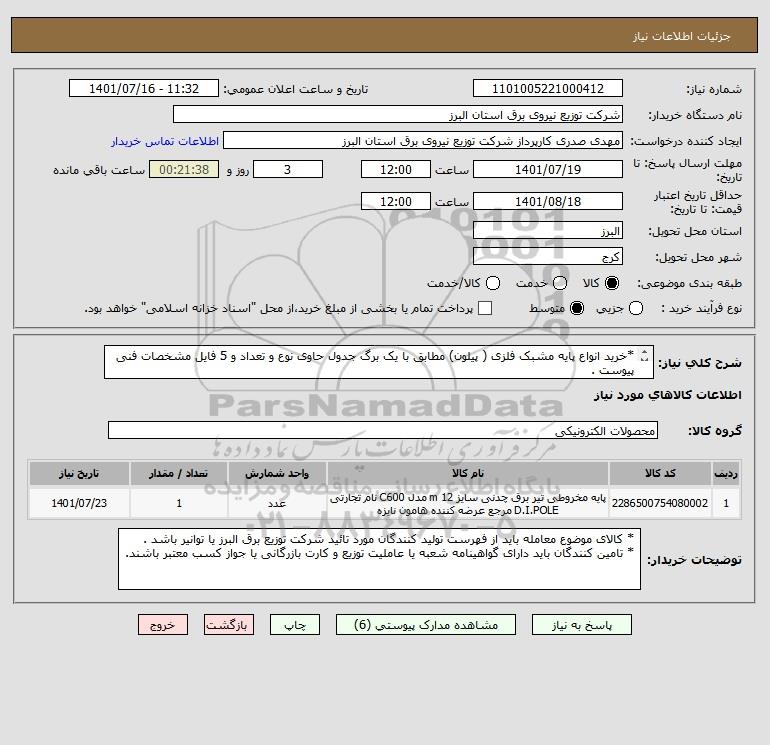770x745 pixels.
Task: Click product code cell 2286500754080002
Action: (x=660, y=503)
